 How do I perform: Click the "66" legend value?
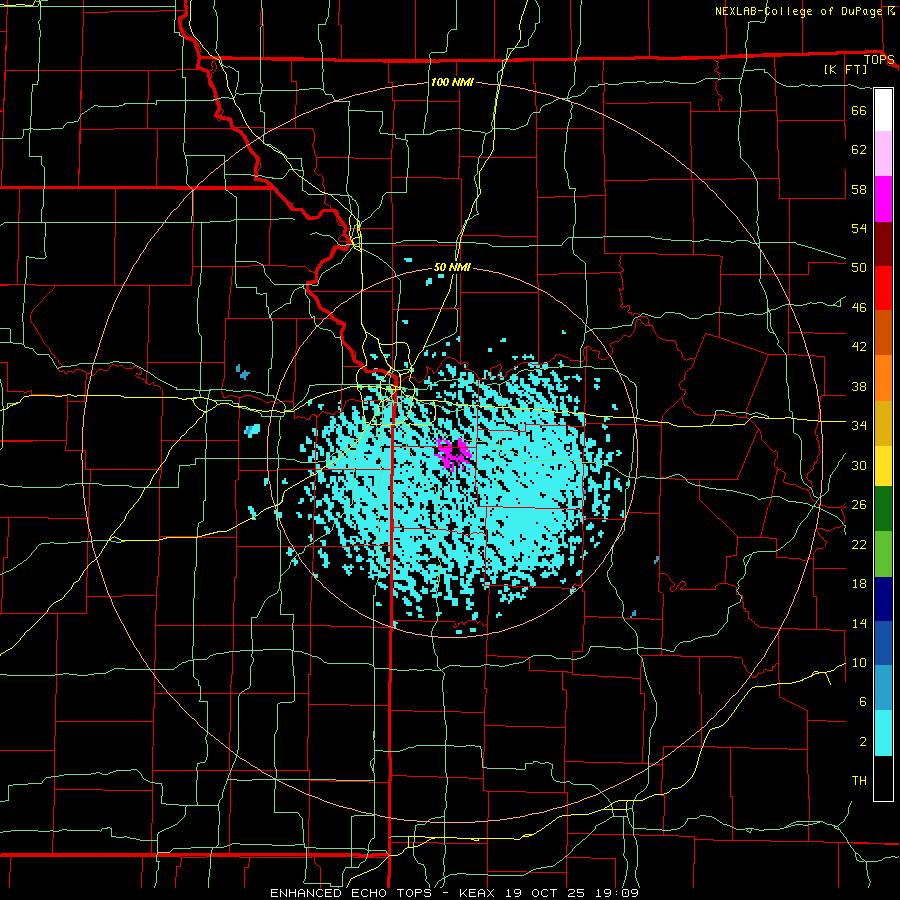tap(859, 110)
